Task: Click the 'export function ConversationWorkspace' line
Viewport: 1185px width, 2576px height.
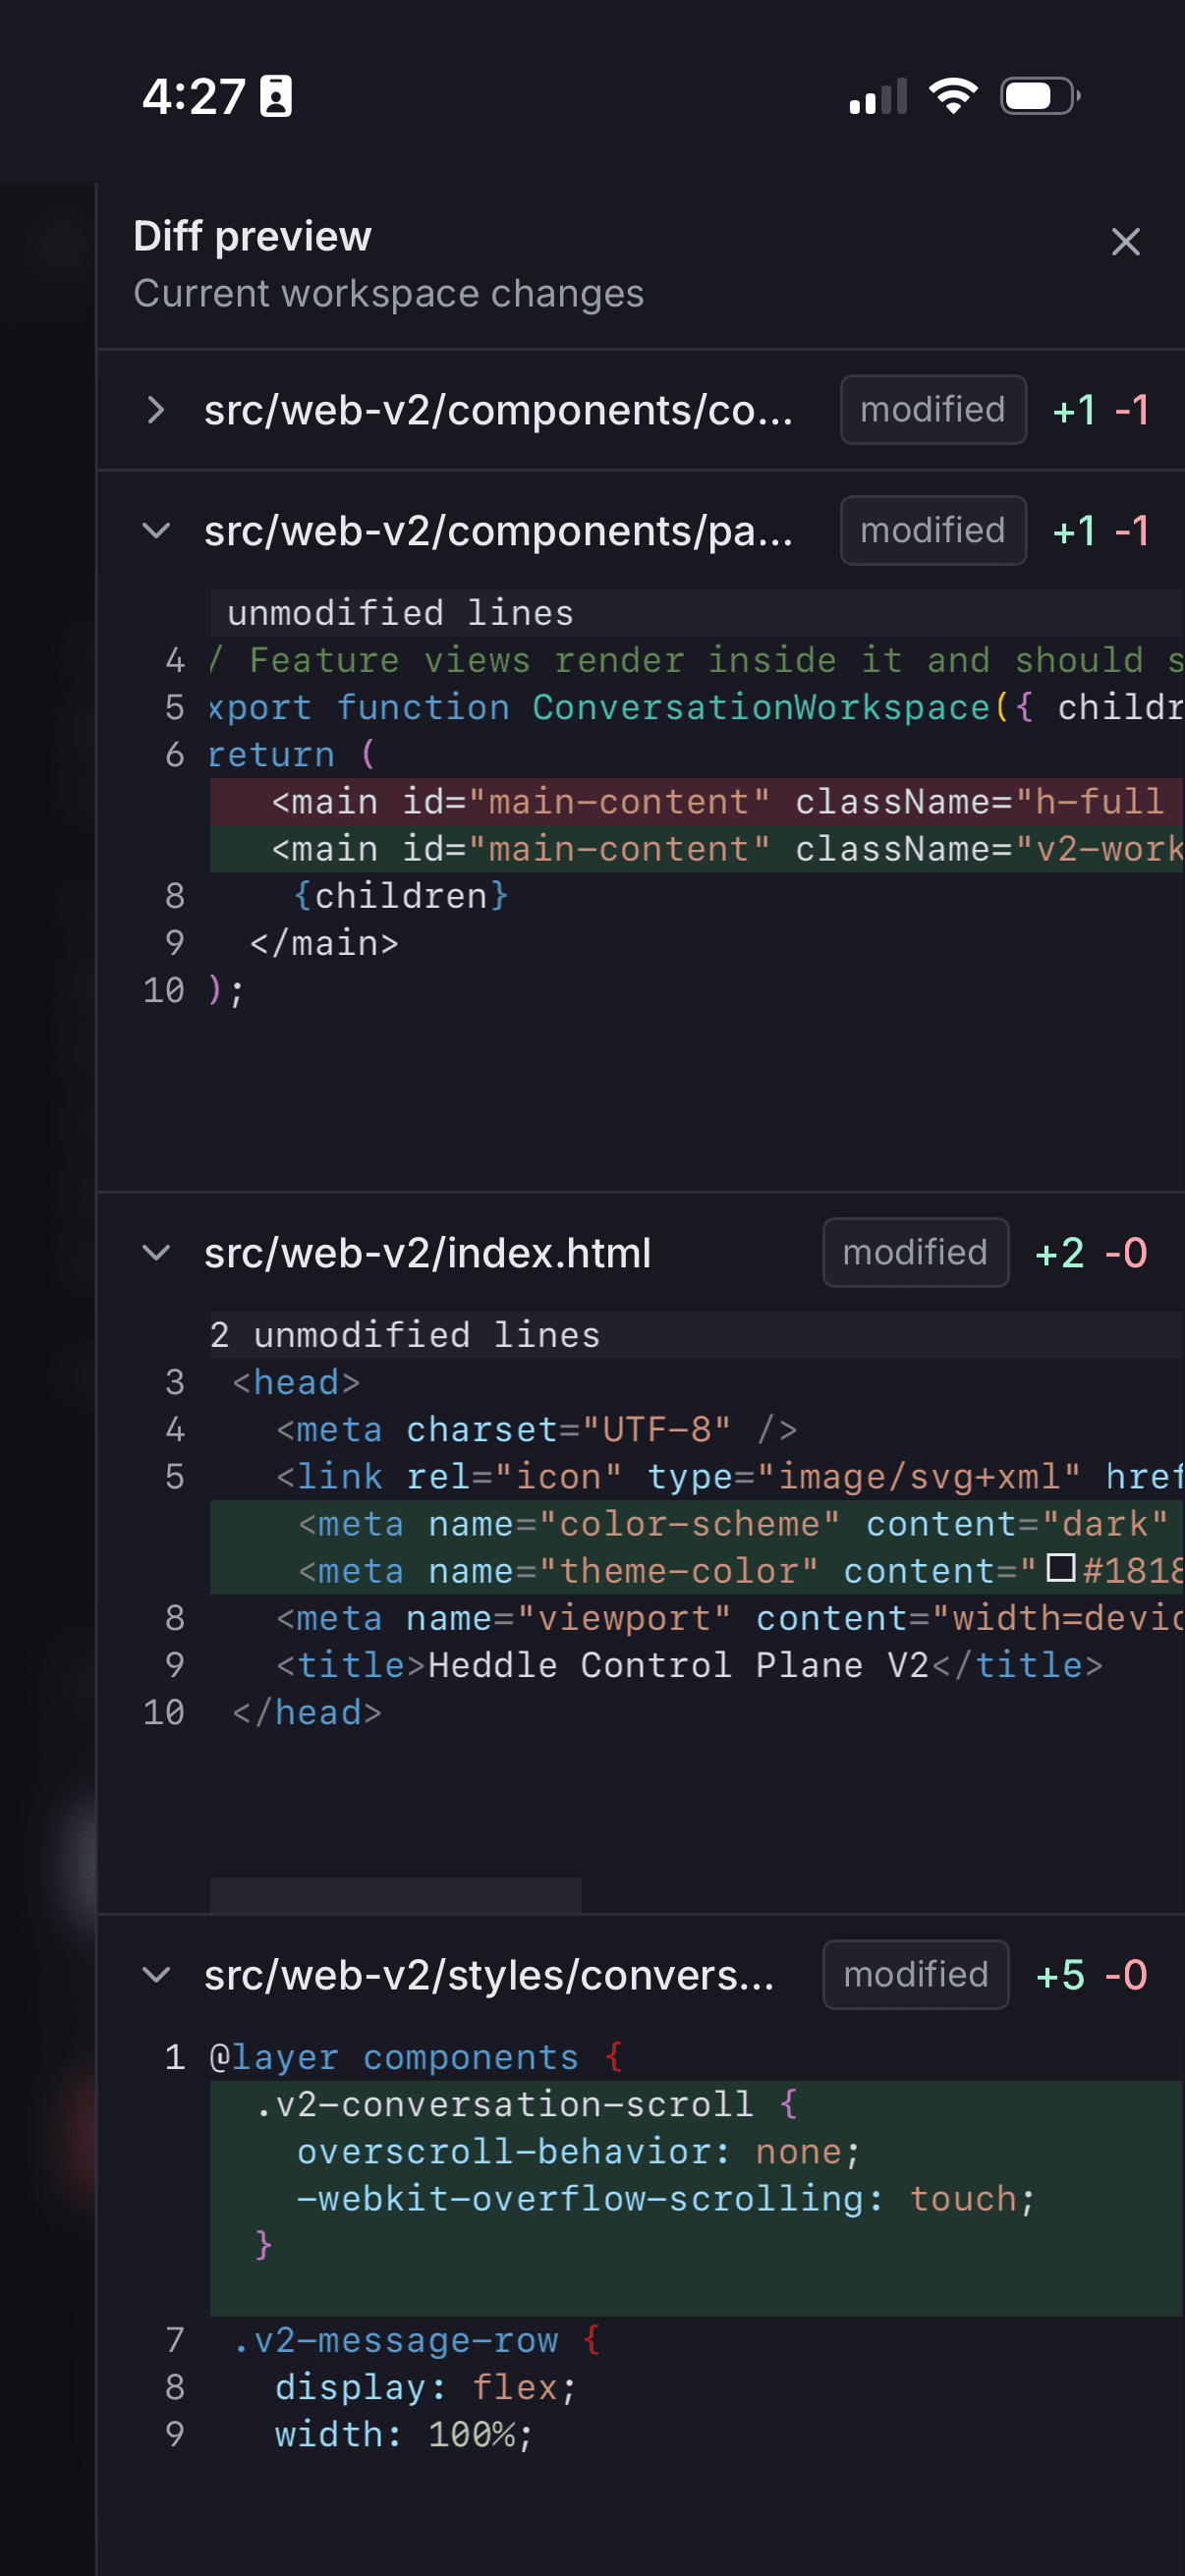Action: 697,707
